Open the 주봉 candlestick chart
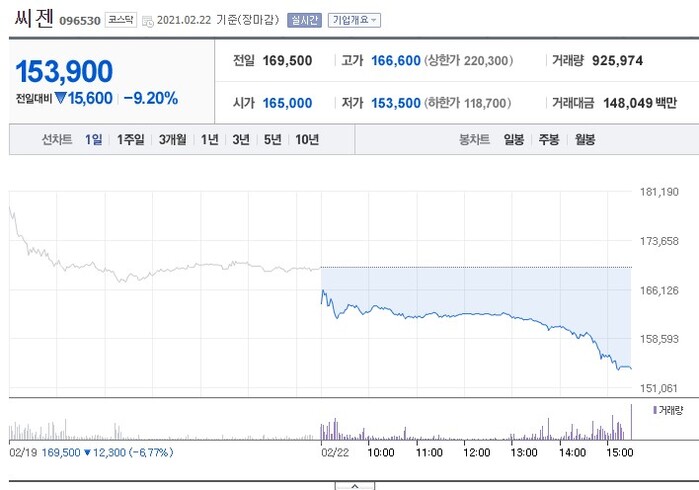This screenshot has height=490, width=699. (548, 140)
